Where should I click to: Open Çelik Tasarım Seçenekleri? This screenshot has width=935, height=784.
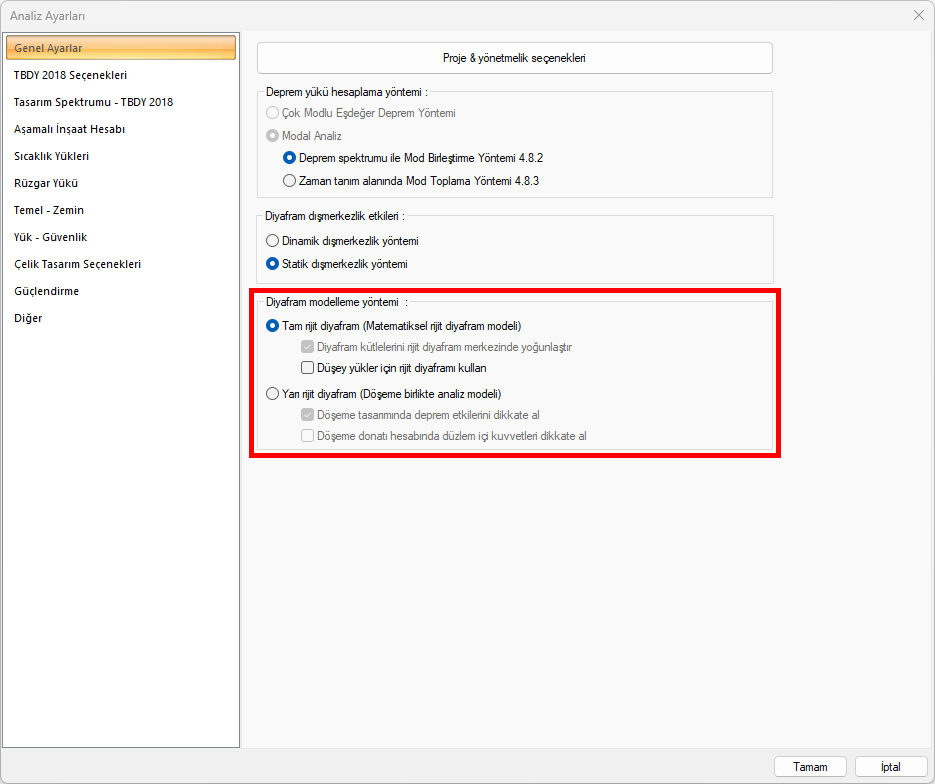pyautogui.click(x=78, y=264)
